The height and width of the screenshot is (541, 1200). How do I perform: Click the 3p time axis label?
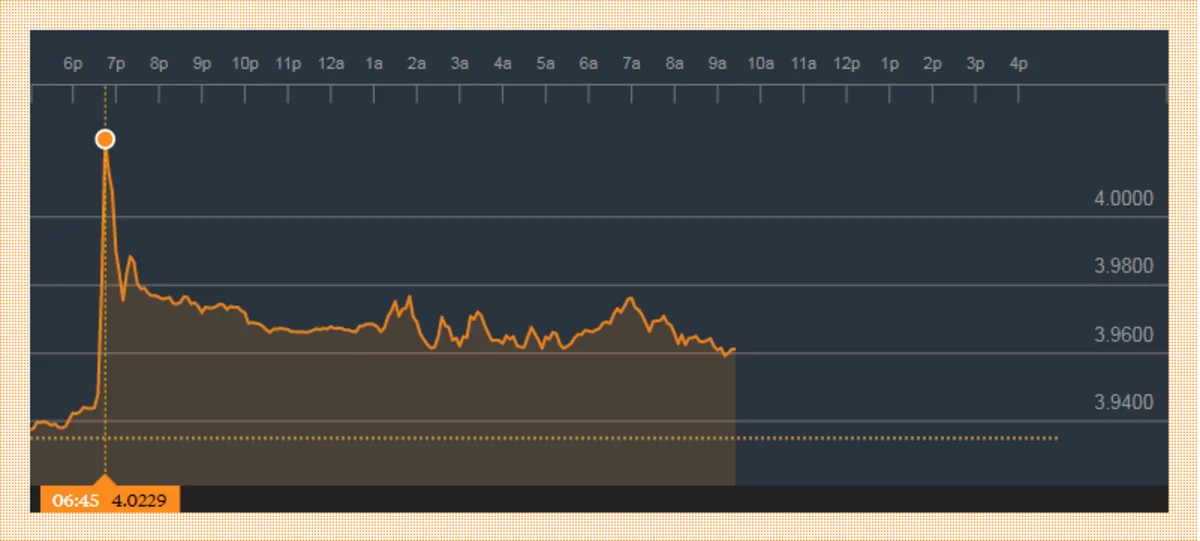coord(976,63)
